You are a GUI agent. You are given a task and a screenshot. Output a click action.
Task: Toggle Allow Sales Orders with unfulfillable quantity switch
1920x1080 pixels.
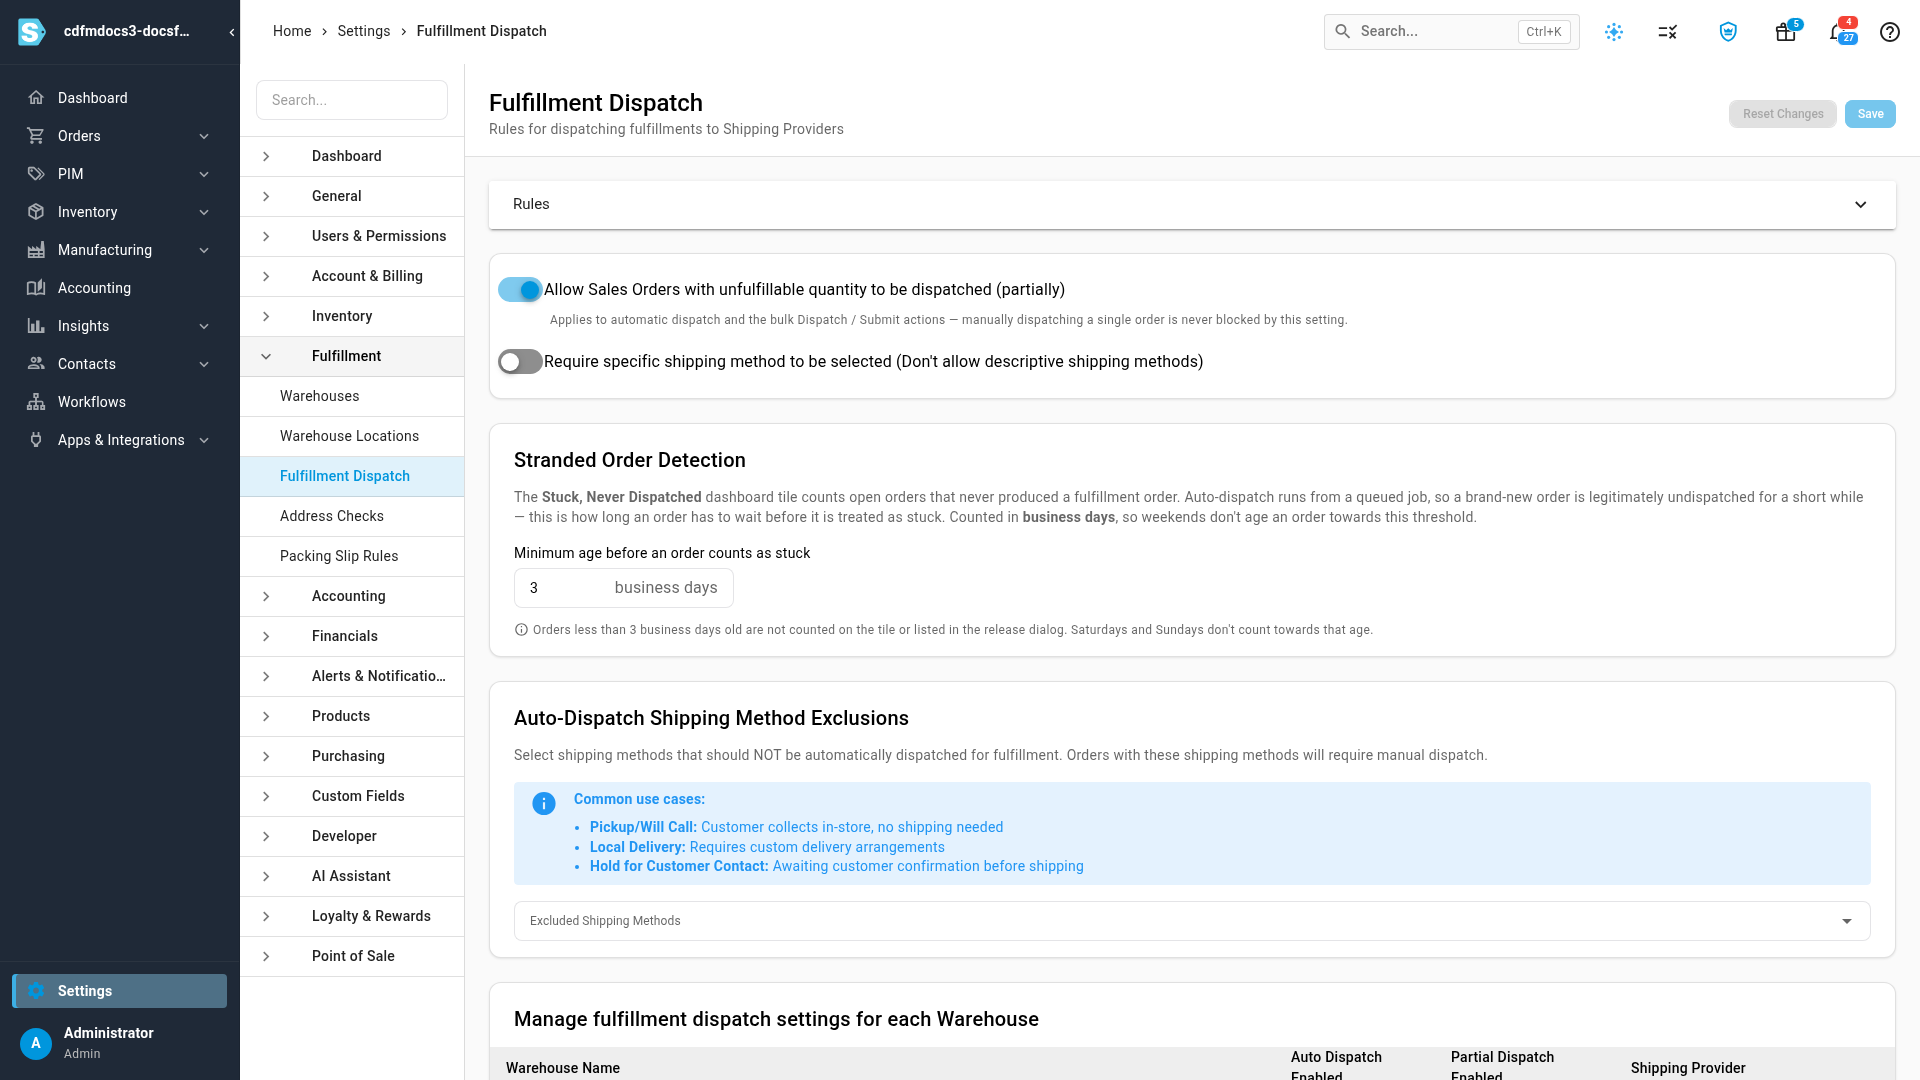520,290
